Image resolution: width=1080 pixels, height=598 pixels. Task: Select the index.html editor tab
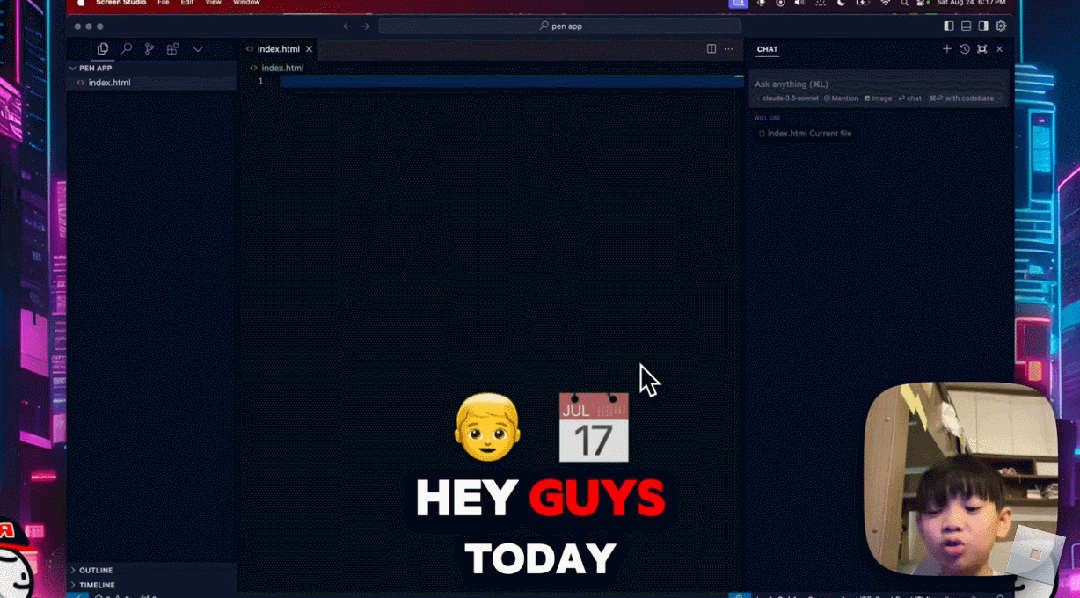pos(278,49)
